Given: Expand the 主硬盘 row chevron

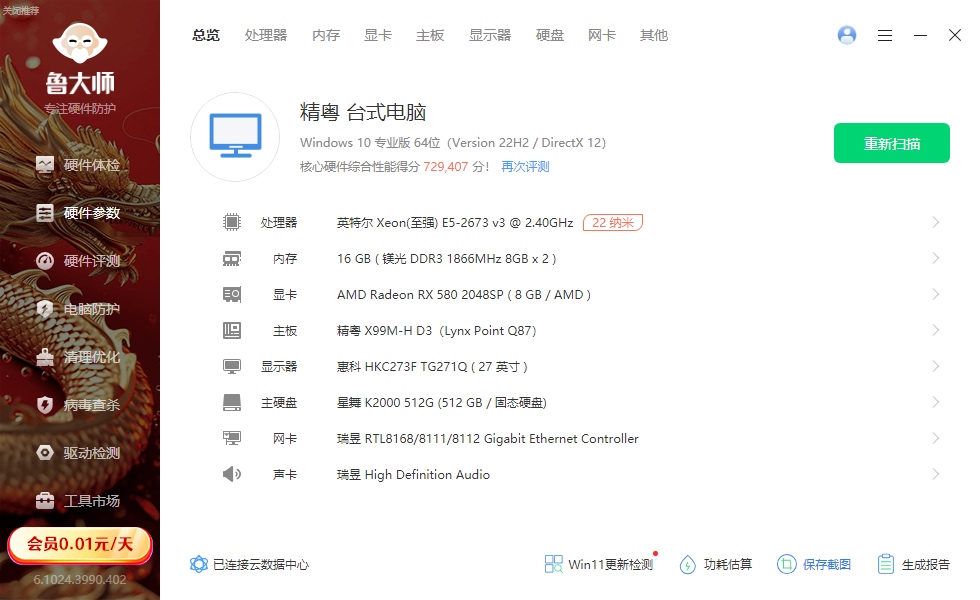Looking at the screenshot, I should [x=935, y=402].
